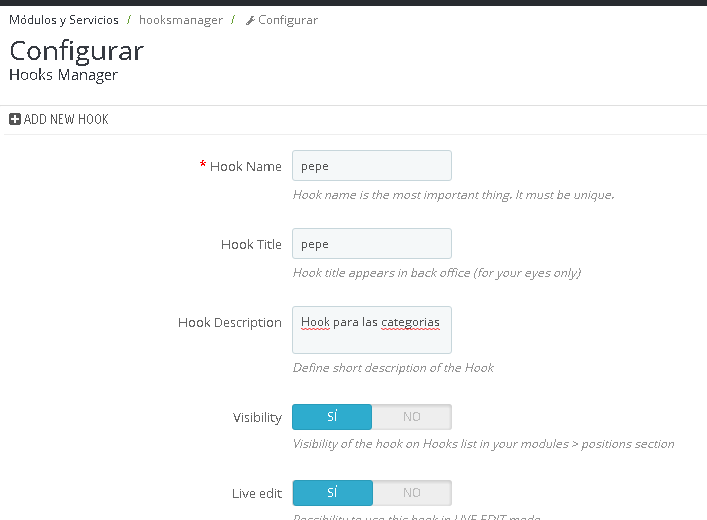The image size is (707, 520).
Task: Click the Configurar page heading
Action: click(x=77, y=51)
